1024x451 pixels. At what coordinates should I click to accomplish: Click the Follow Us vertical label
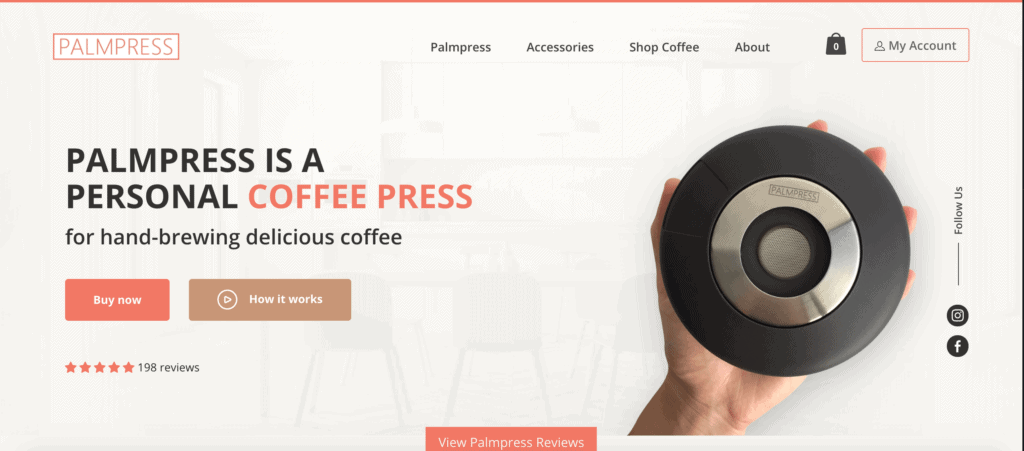pos(958,210)
